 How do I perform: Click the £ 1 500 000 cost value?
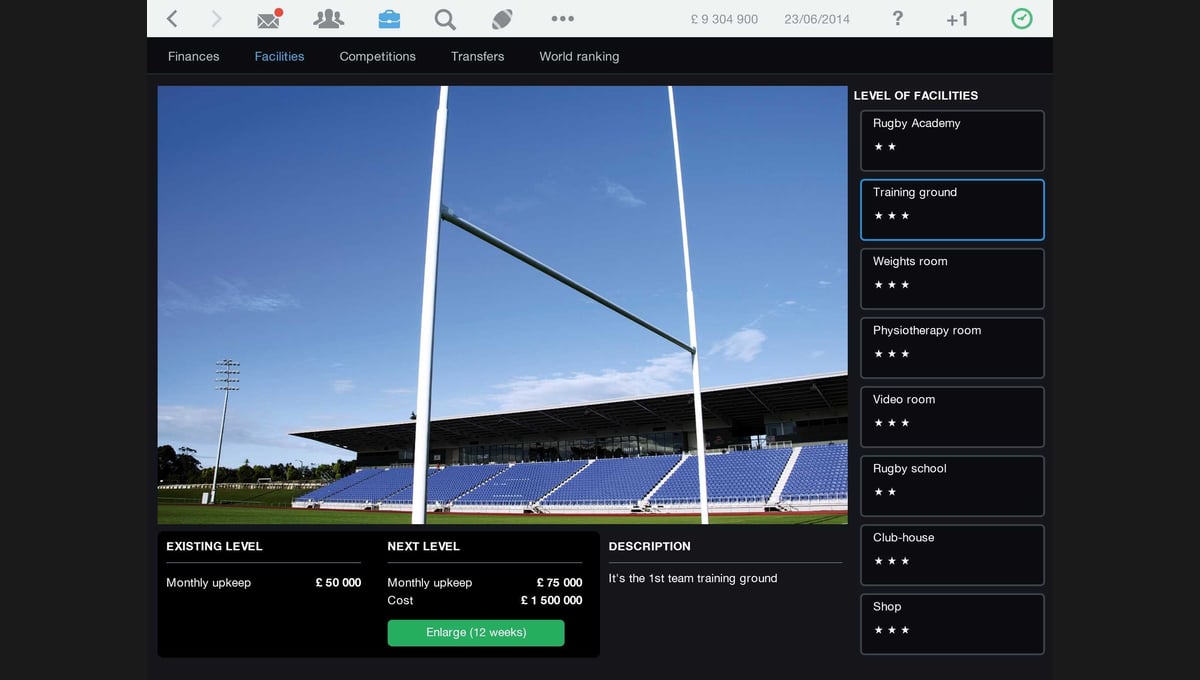click(551, 600)
